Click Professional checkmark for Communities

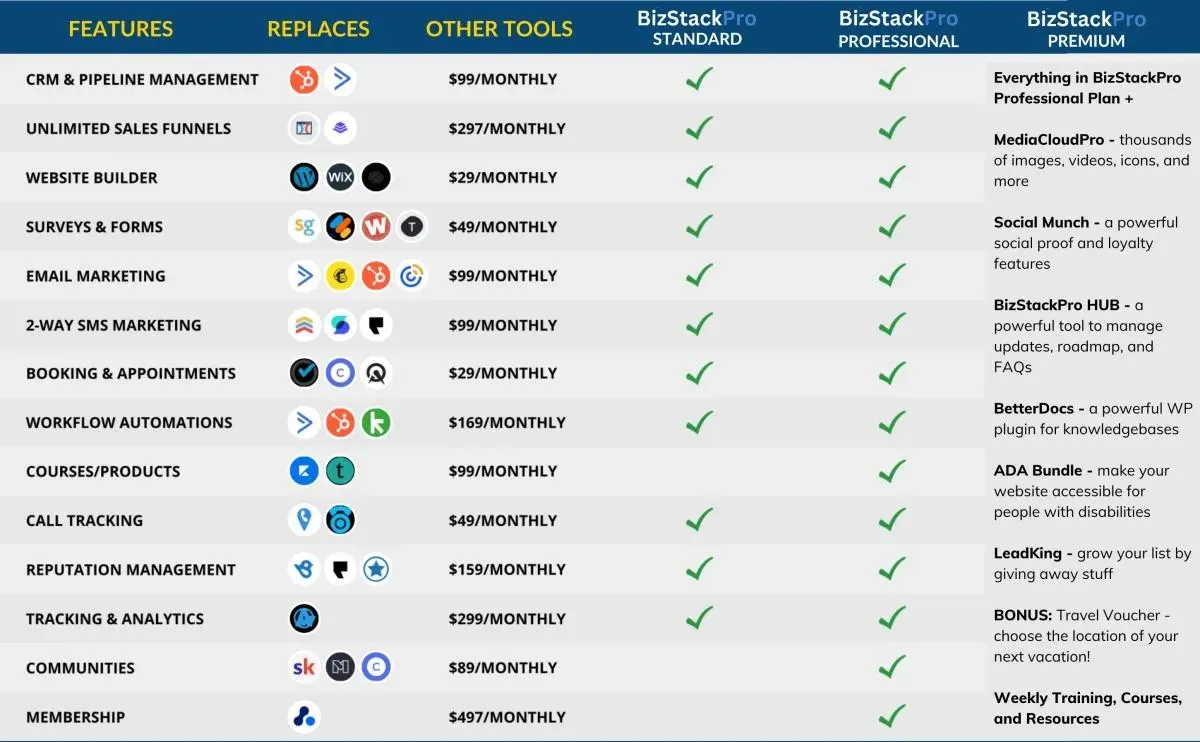(892, 666)
